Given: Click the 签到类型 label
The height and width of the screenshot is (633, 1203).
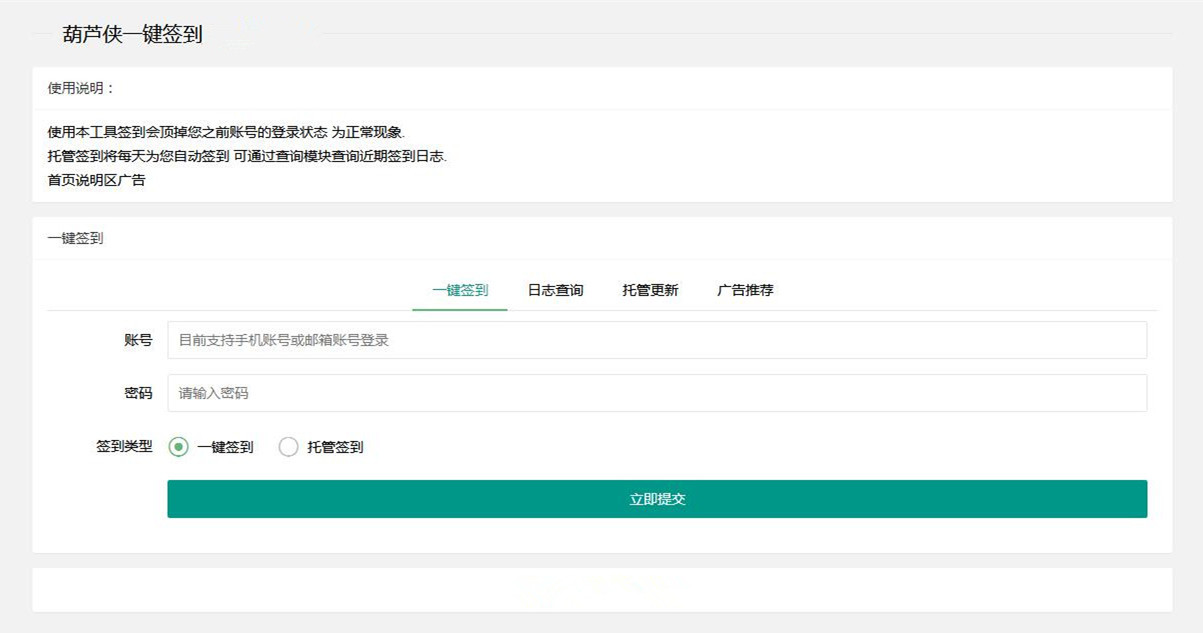Looking at the screenshot, I should coord(124,447).
